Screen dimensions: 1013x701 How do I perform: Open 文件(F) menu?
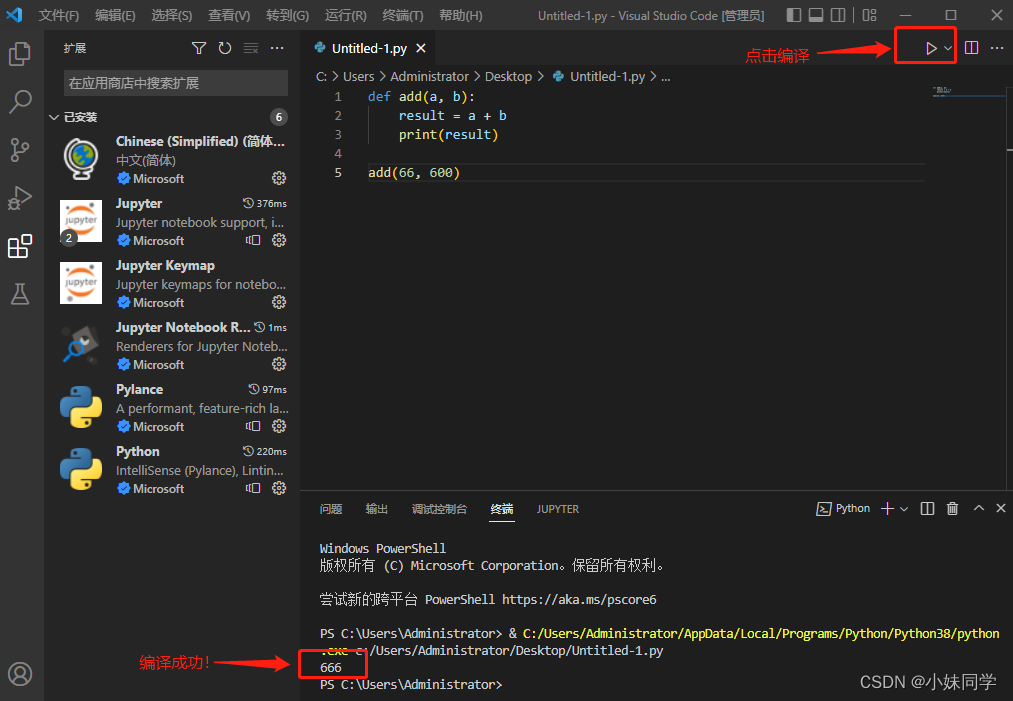[x=59, y=16]
